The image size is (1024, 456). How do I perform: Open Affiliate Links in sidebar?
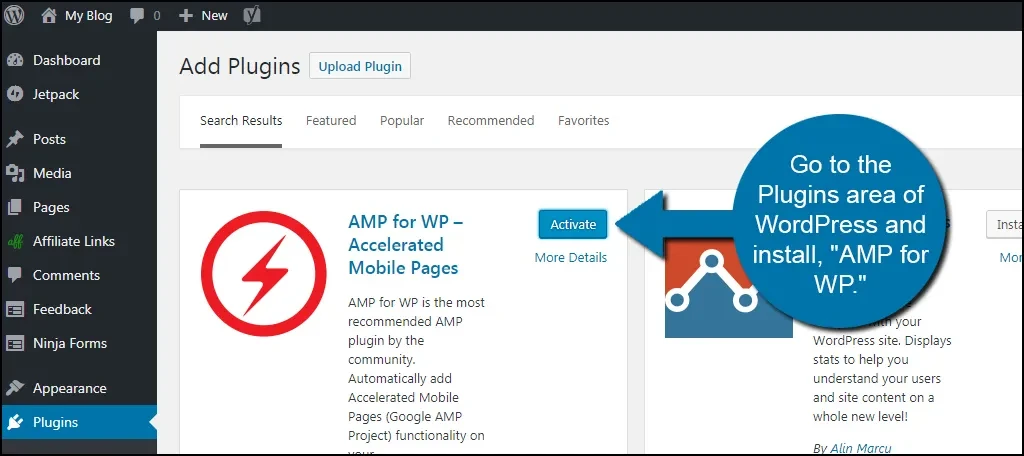73,241
